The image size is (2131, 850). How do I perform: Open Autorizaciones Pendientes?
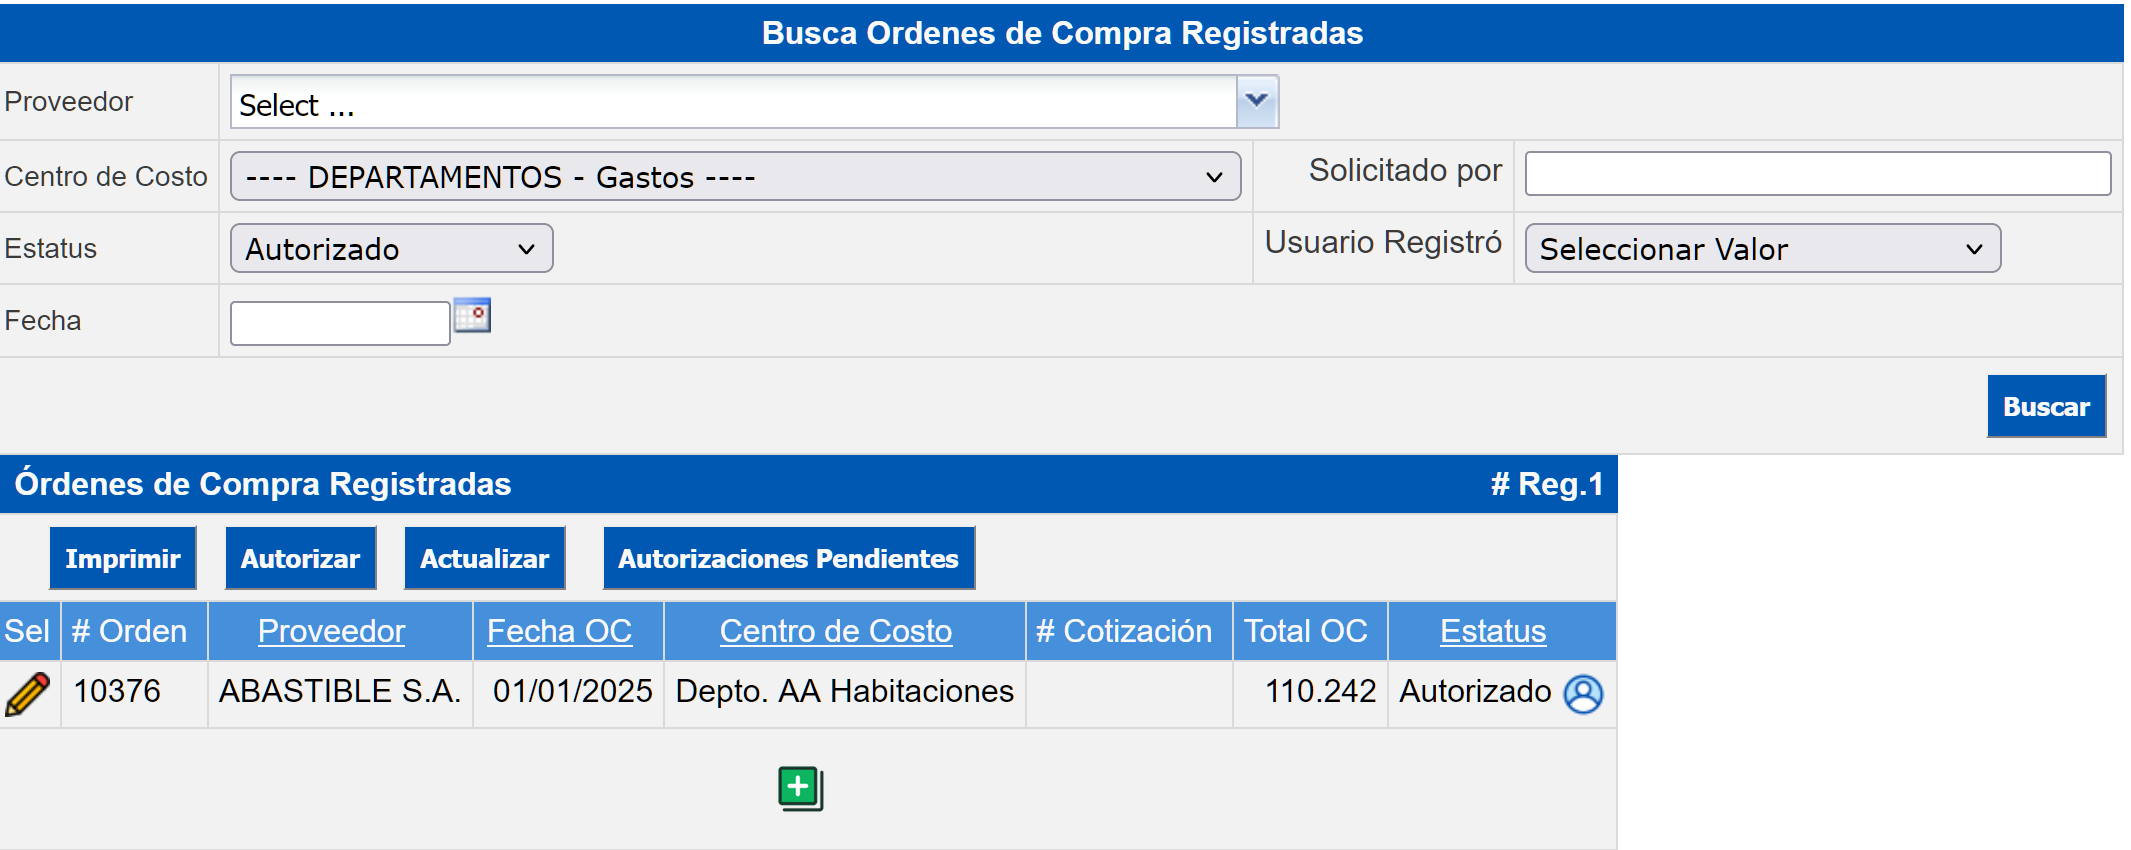(x=788, y=558)
